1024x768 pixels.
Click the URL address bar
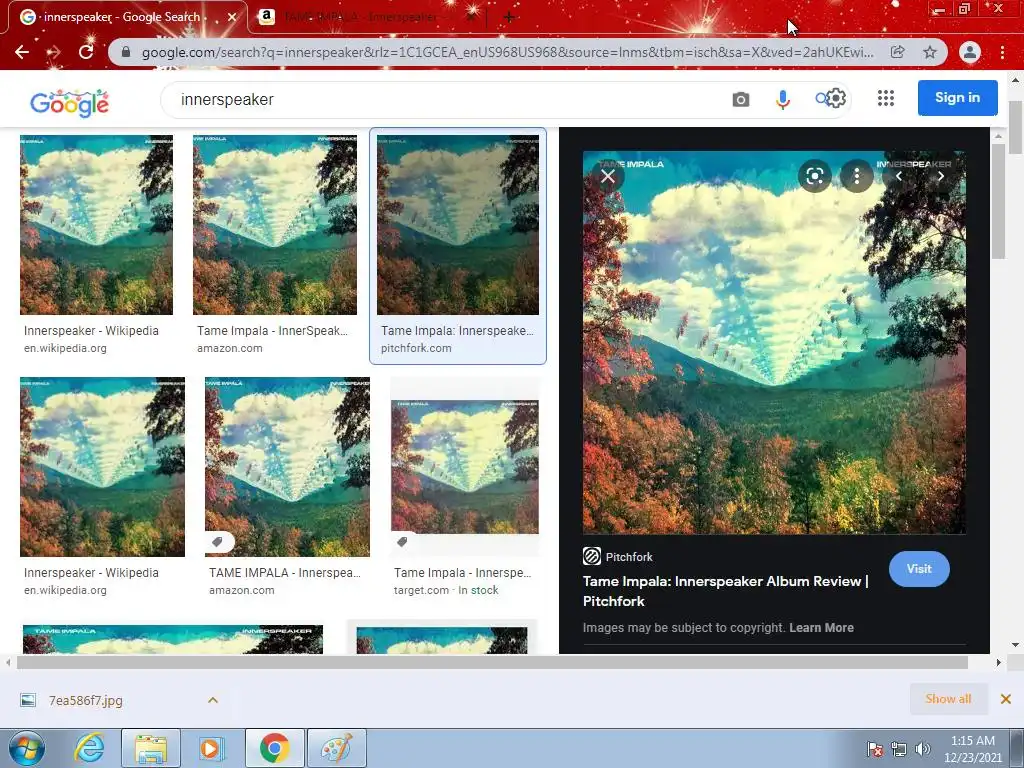pos(507,52)
